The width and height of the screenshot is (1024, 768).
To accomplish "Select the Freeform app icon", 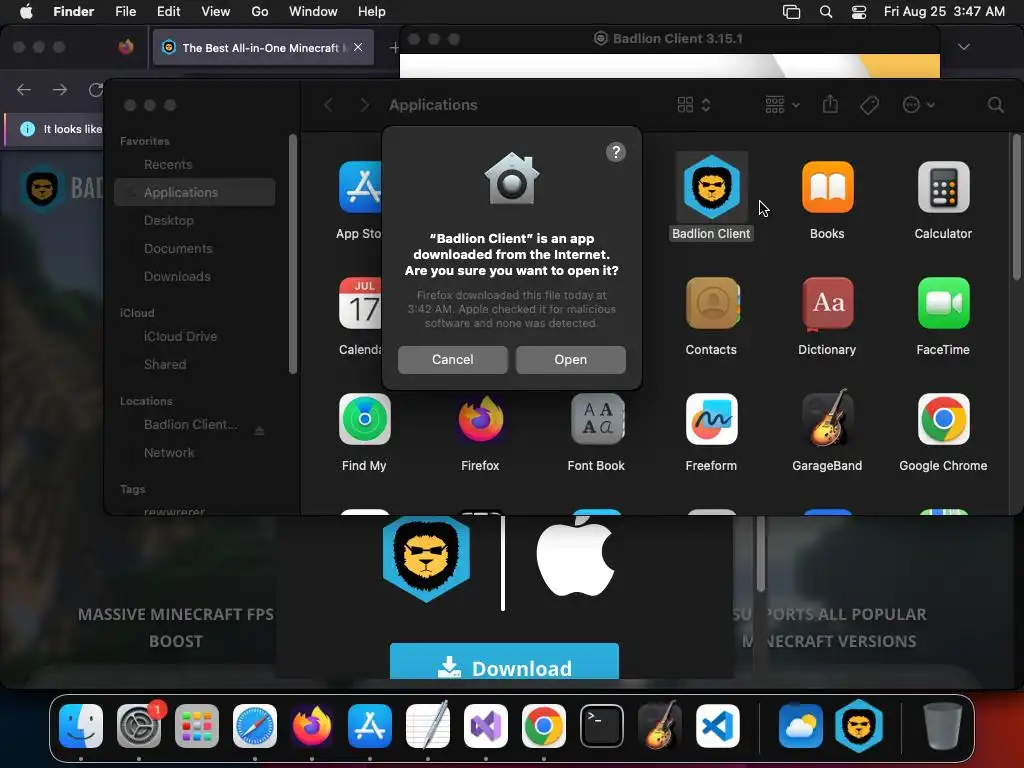I will tap(712, 419).
